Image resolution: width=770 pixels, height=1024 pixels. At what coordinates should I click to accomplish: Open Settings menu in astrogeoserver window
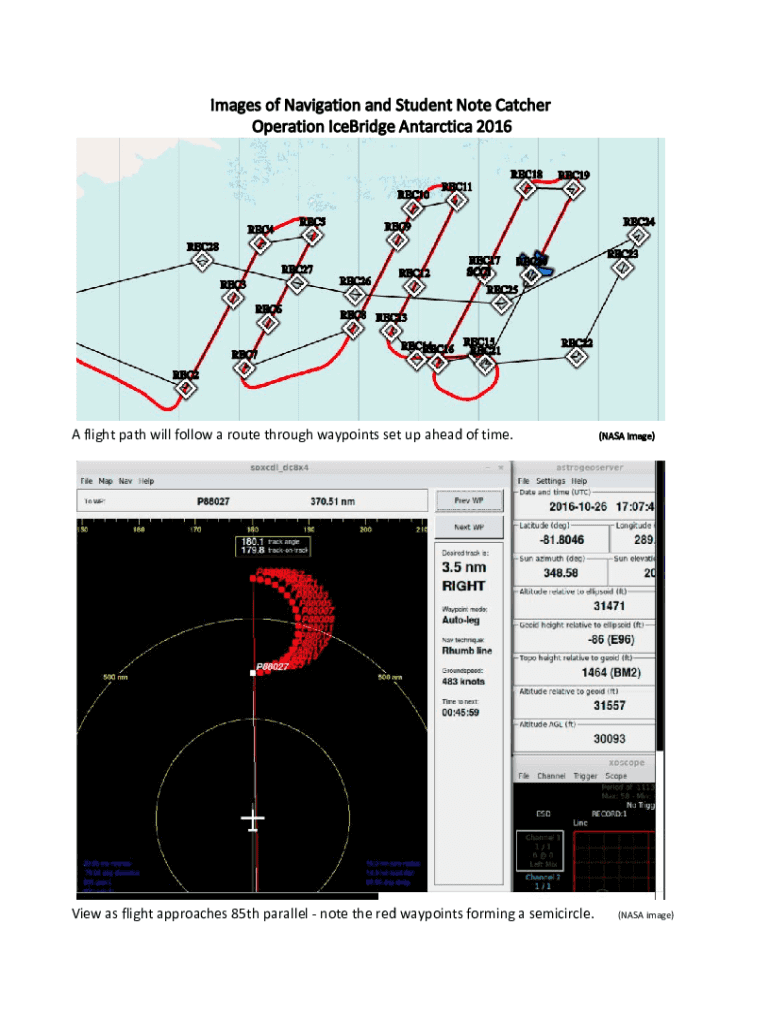click(x=551, y=481)
